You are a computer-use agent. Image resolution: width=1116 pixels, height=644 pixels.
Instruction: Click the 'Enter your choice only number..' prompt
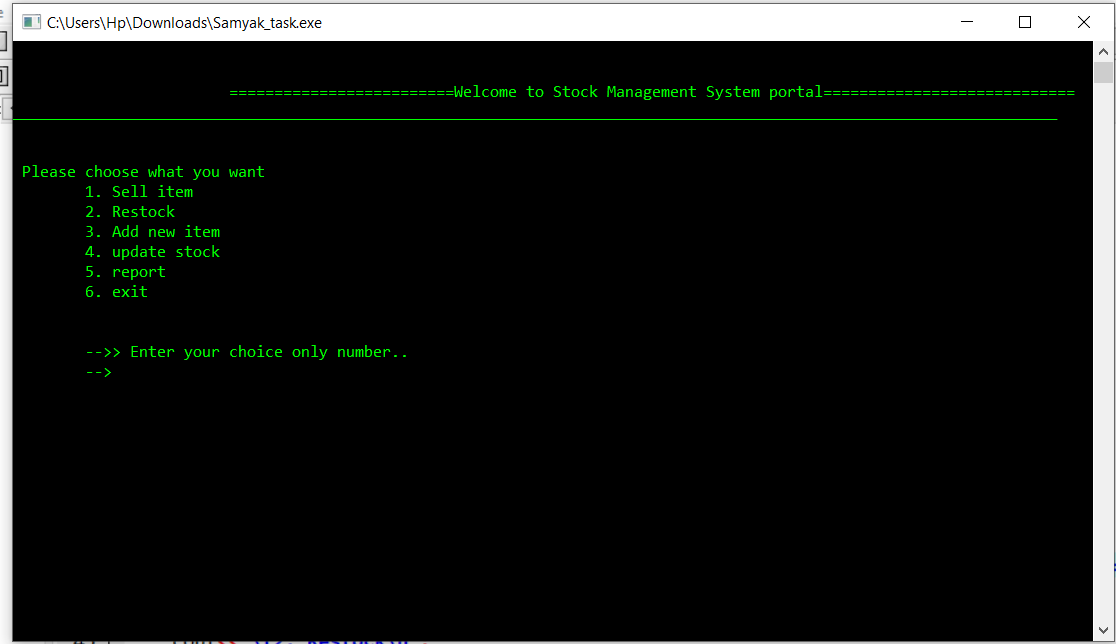(269, 352)
